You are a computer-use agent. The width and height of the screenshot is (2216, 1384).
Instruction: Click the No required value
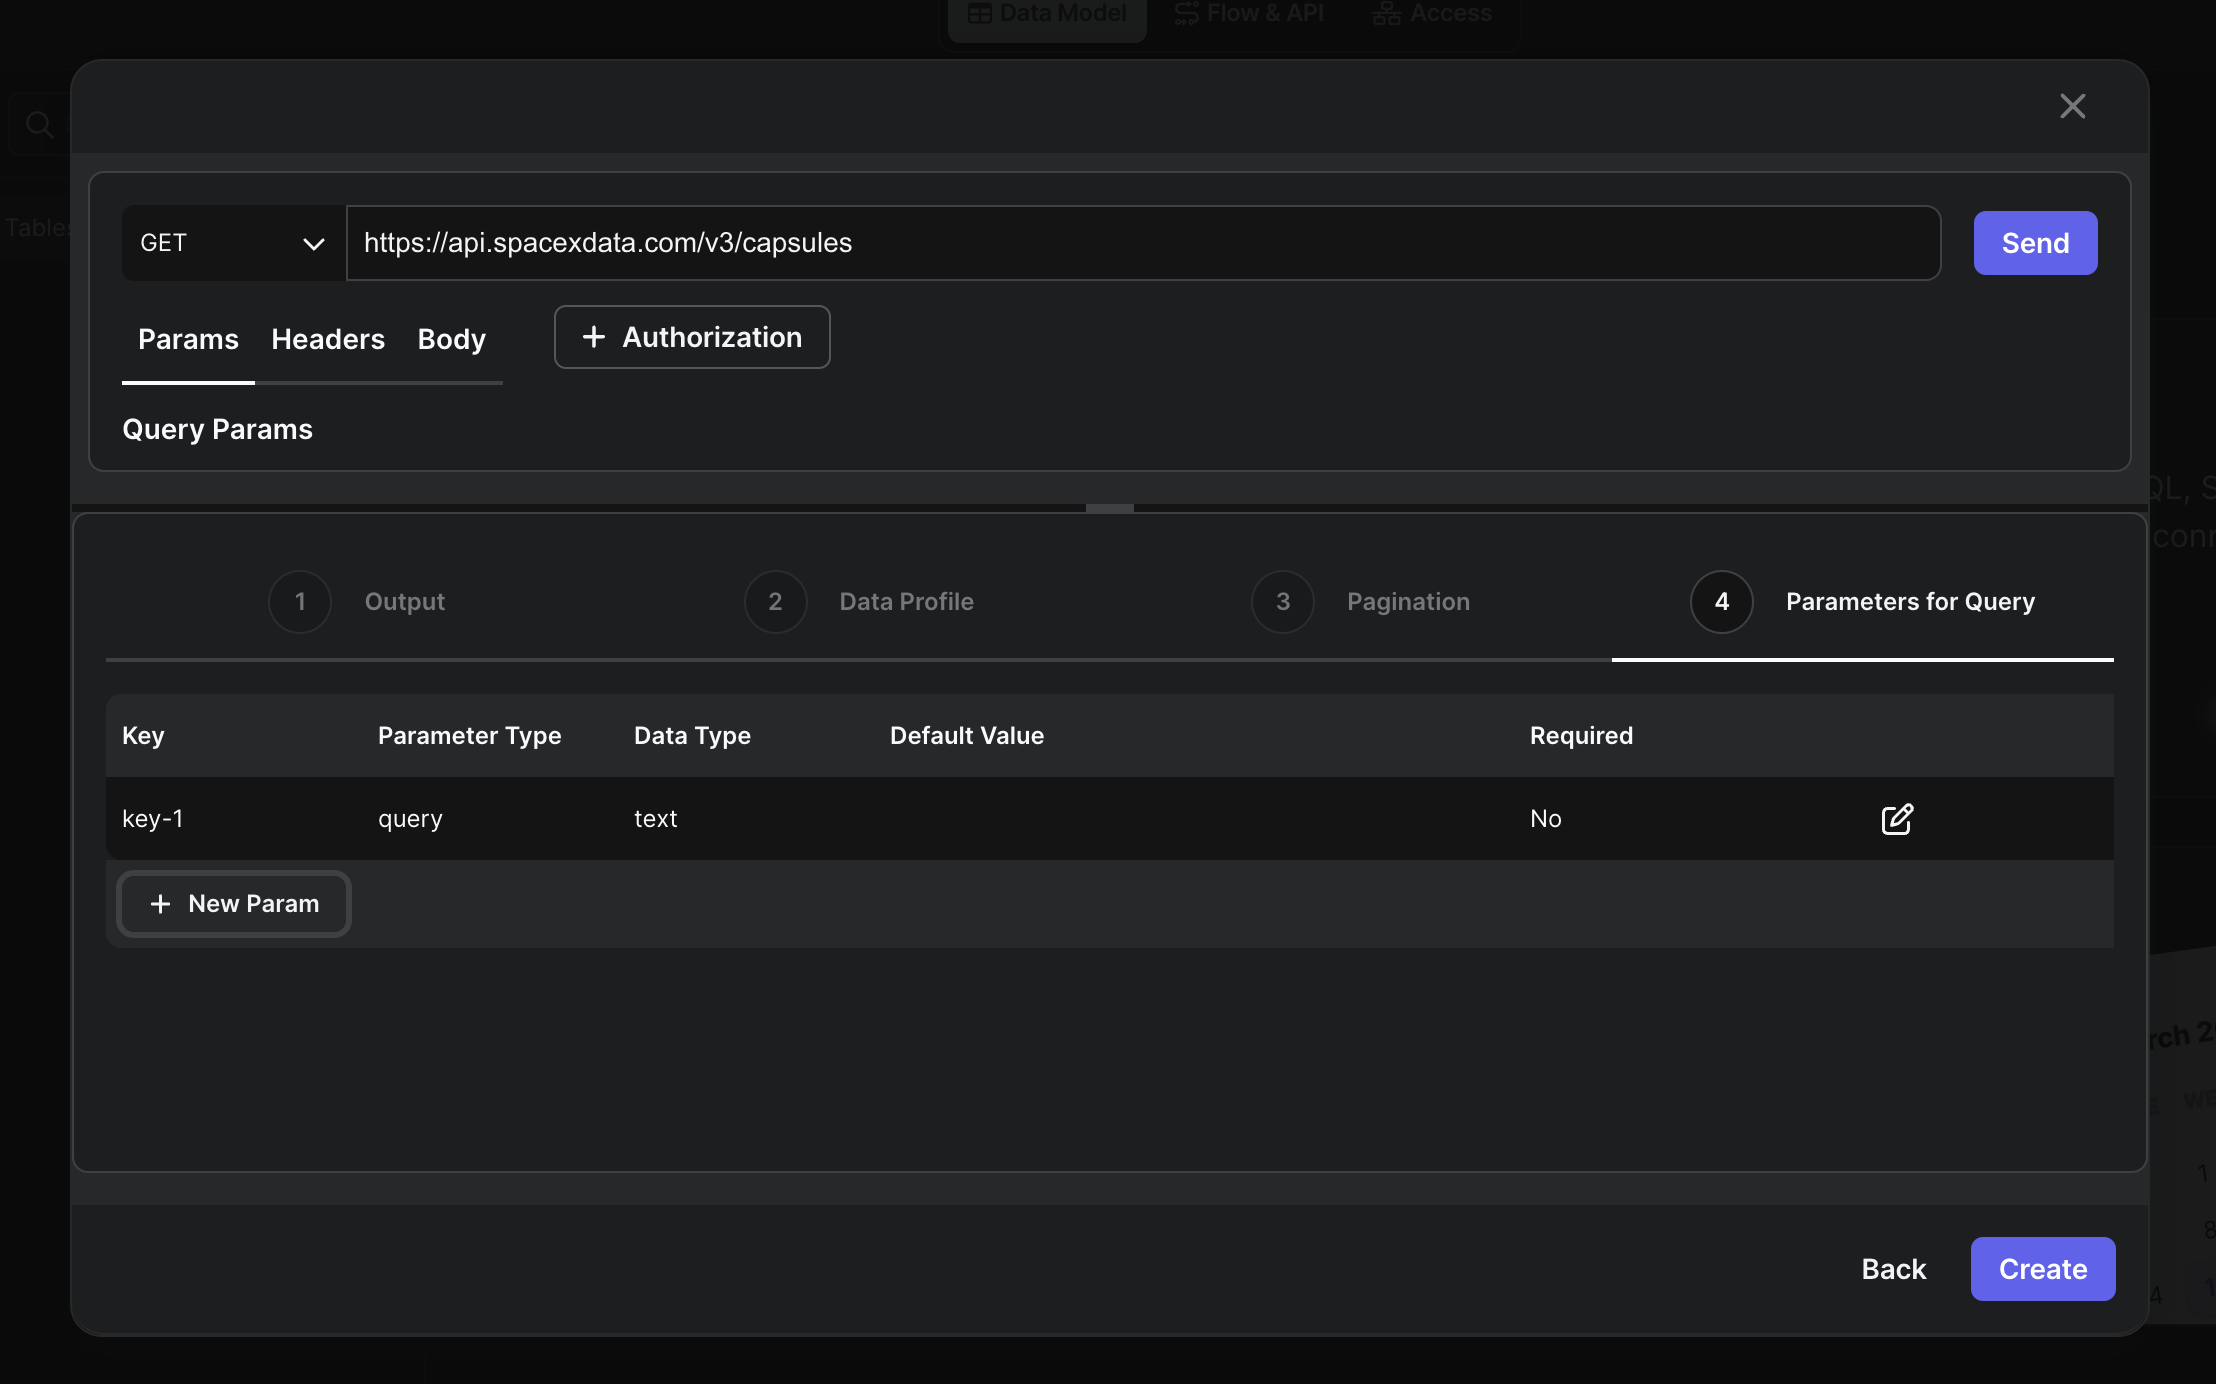coord(1546,819)
